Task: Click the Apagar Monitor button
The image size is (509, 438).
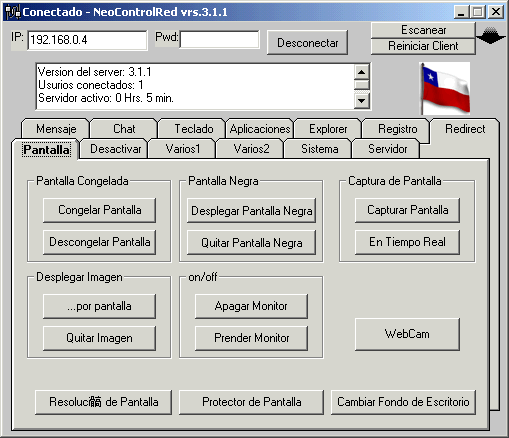Action: click(251, 306)
